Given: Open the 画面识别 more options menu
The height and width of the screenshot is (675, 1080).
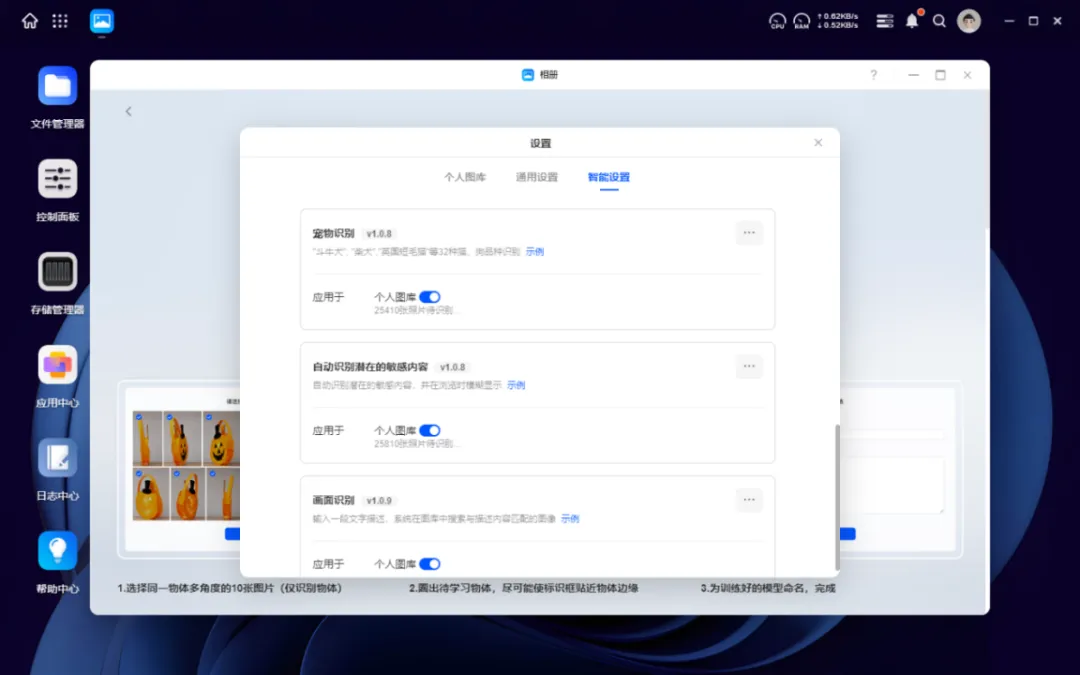Looking at the screenshot, I should tap(749, 500).
